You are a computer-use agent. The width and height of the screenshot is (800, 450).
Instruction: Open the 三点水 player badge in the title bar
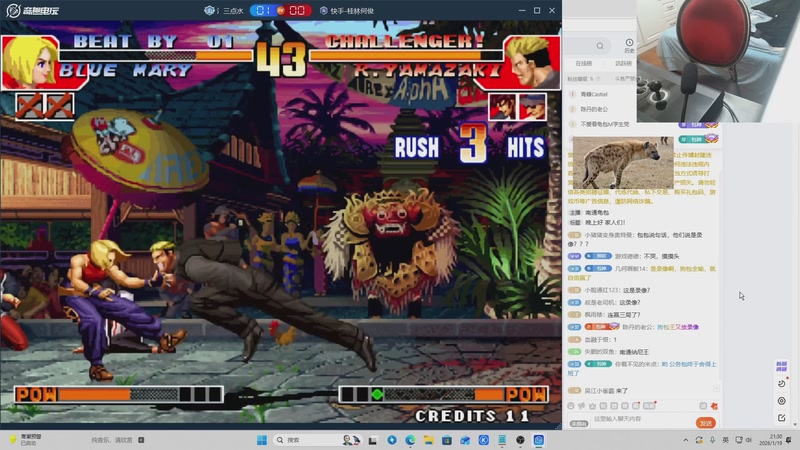[x=223, y=10]
